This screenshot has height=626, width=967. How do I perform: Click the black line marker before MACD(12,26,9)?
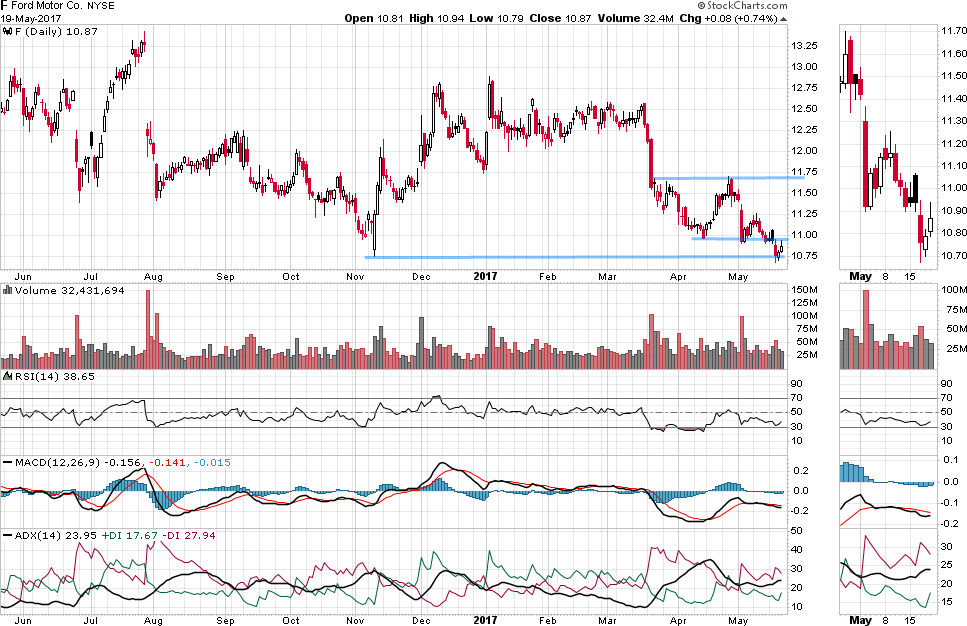pos(7,462)
